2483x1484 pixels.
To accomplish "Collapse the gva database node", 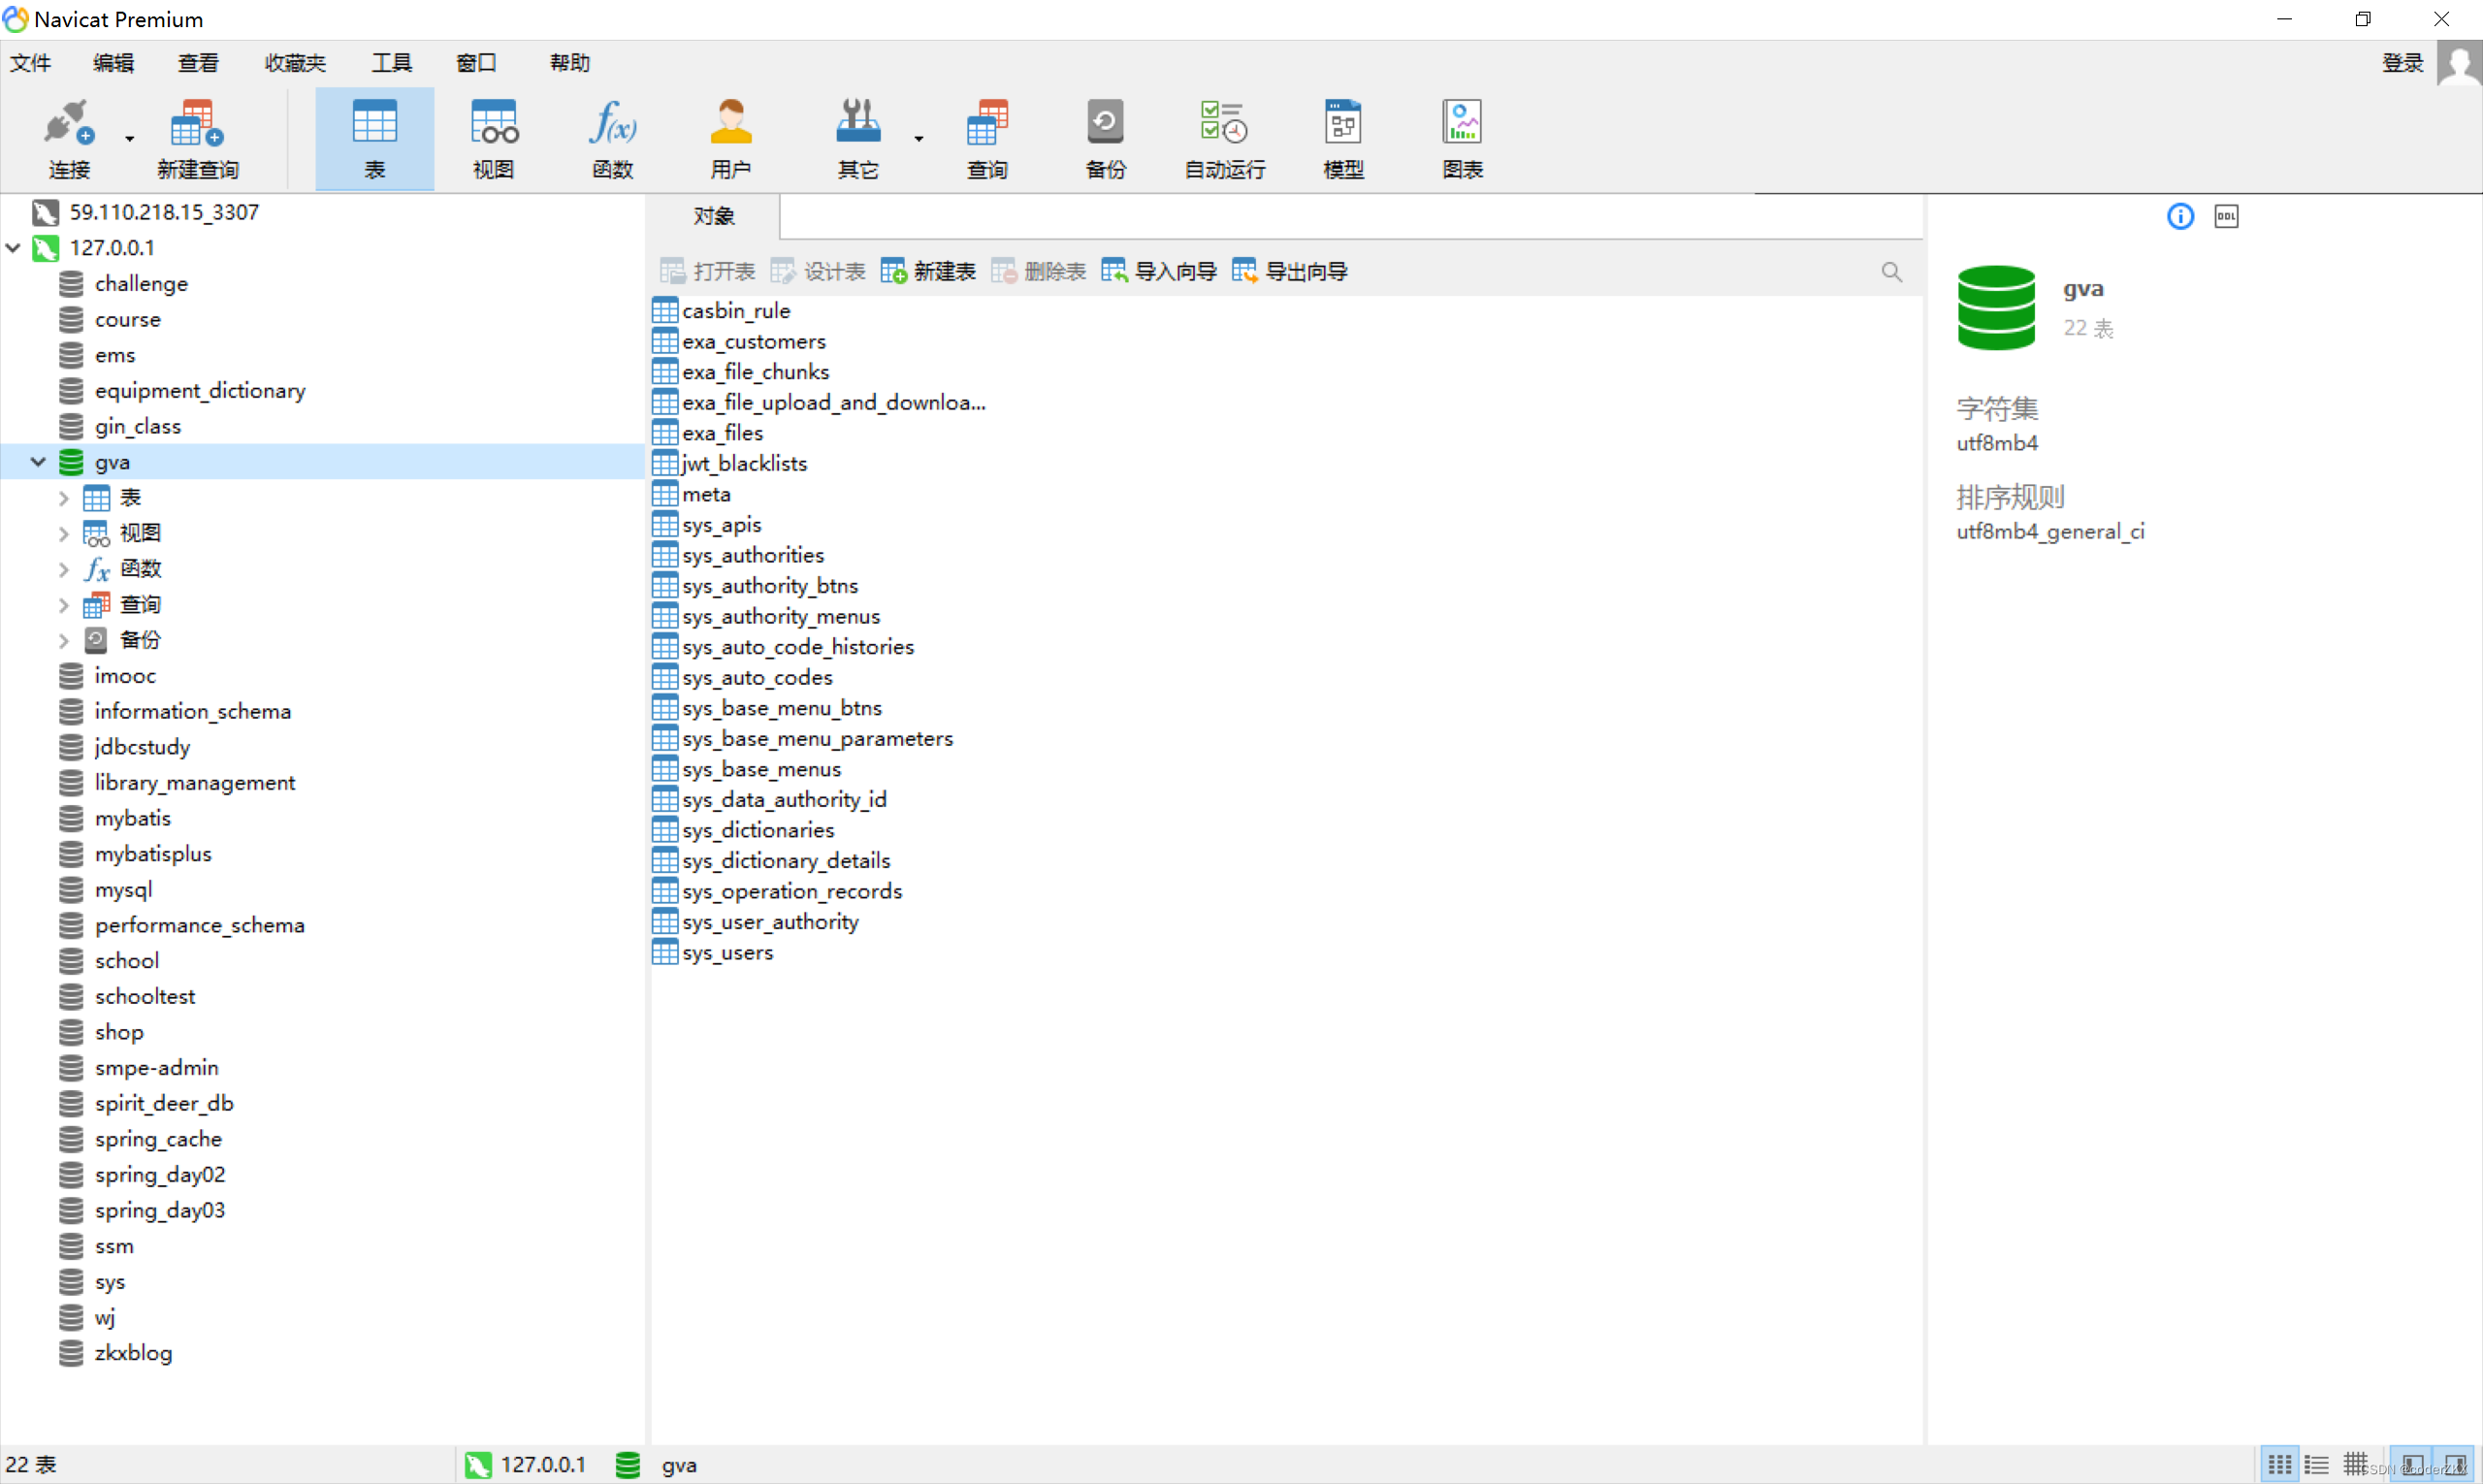I will (x=38, y=462).
